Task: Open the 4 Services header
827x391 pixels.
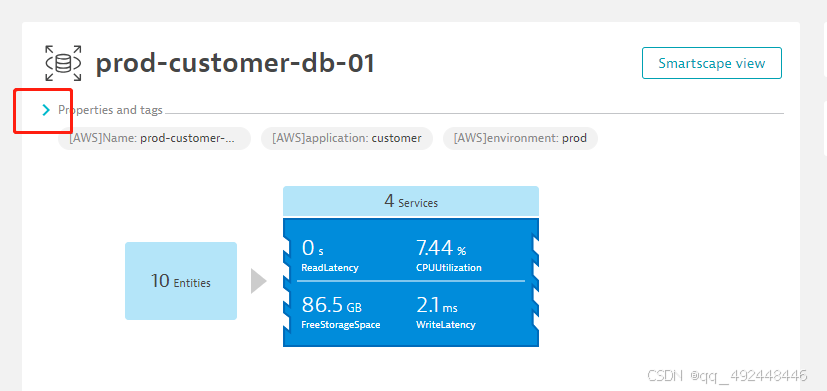Action: pos(411,202)
